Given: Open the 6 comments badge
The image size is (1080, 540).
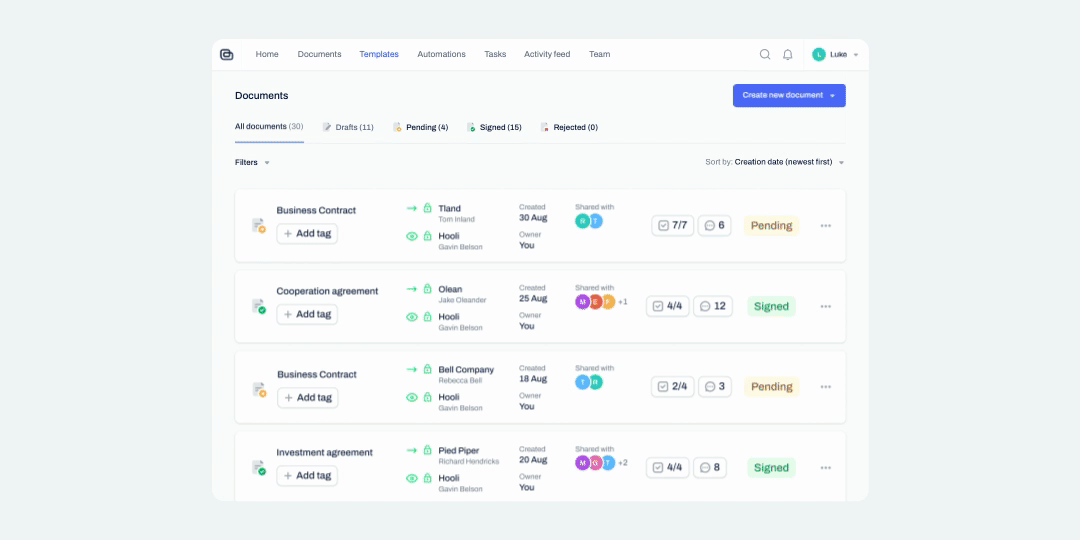Looking at the screenshot, I should coord(714,225).
